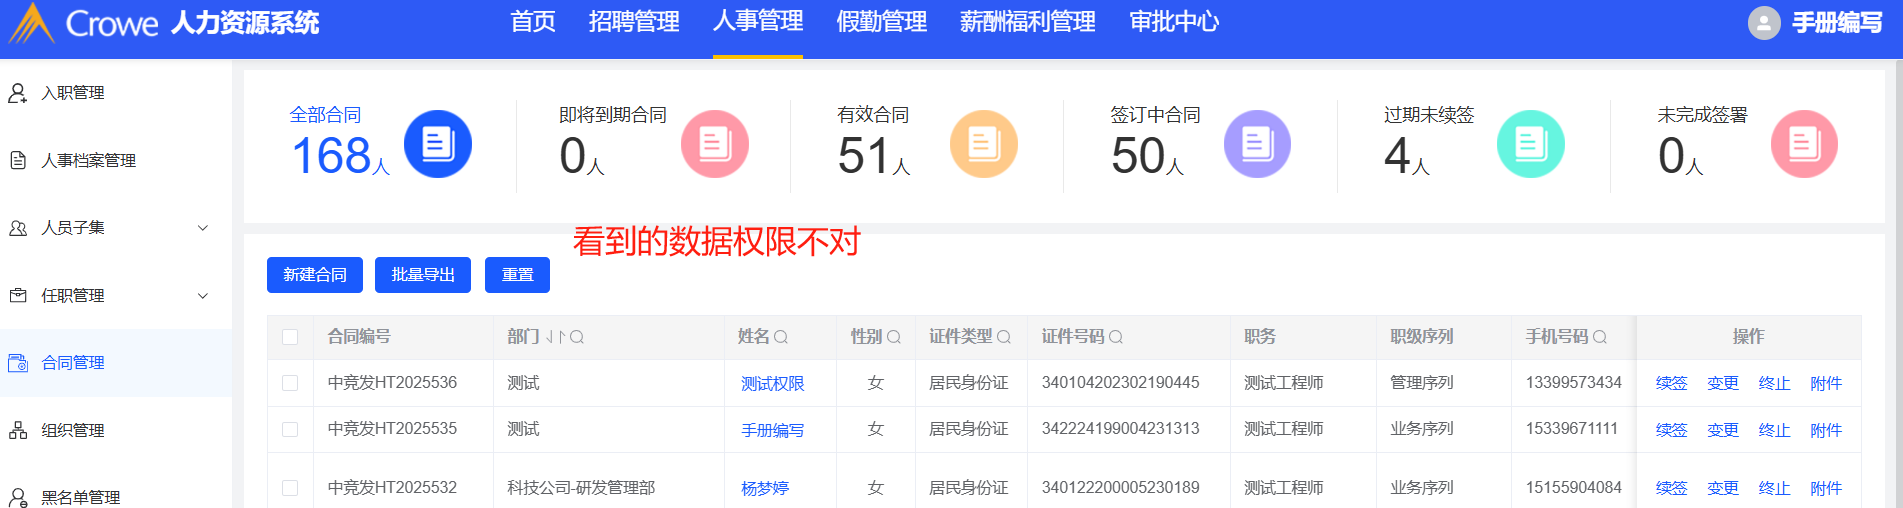Click 附件 for 中竞发HT2025532
The height and width of the screenshot is (508, 1903).
coord(1826,488)
